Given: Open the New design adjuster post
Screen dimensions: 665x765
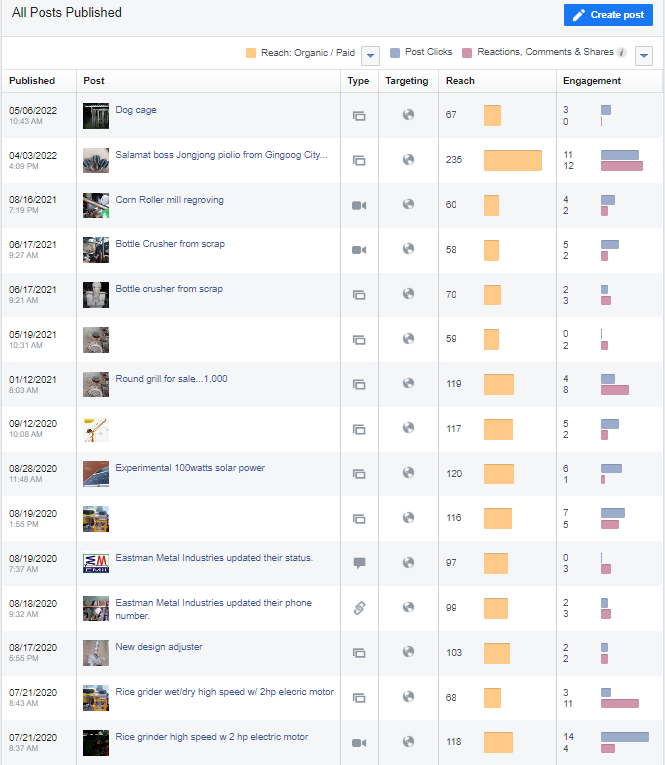Looking at the screenshot, I should (159, 646).
